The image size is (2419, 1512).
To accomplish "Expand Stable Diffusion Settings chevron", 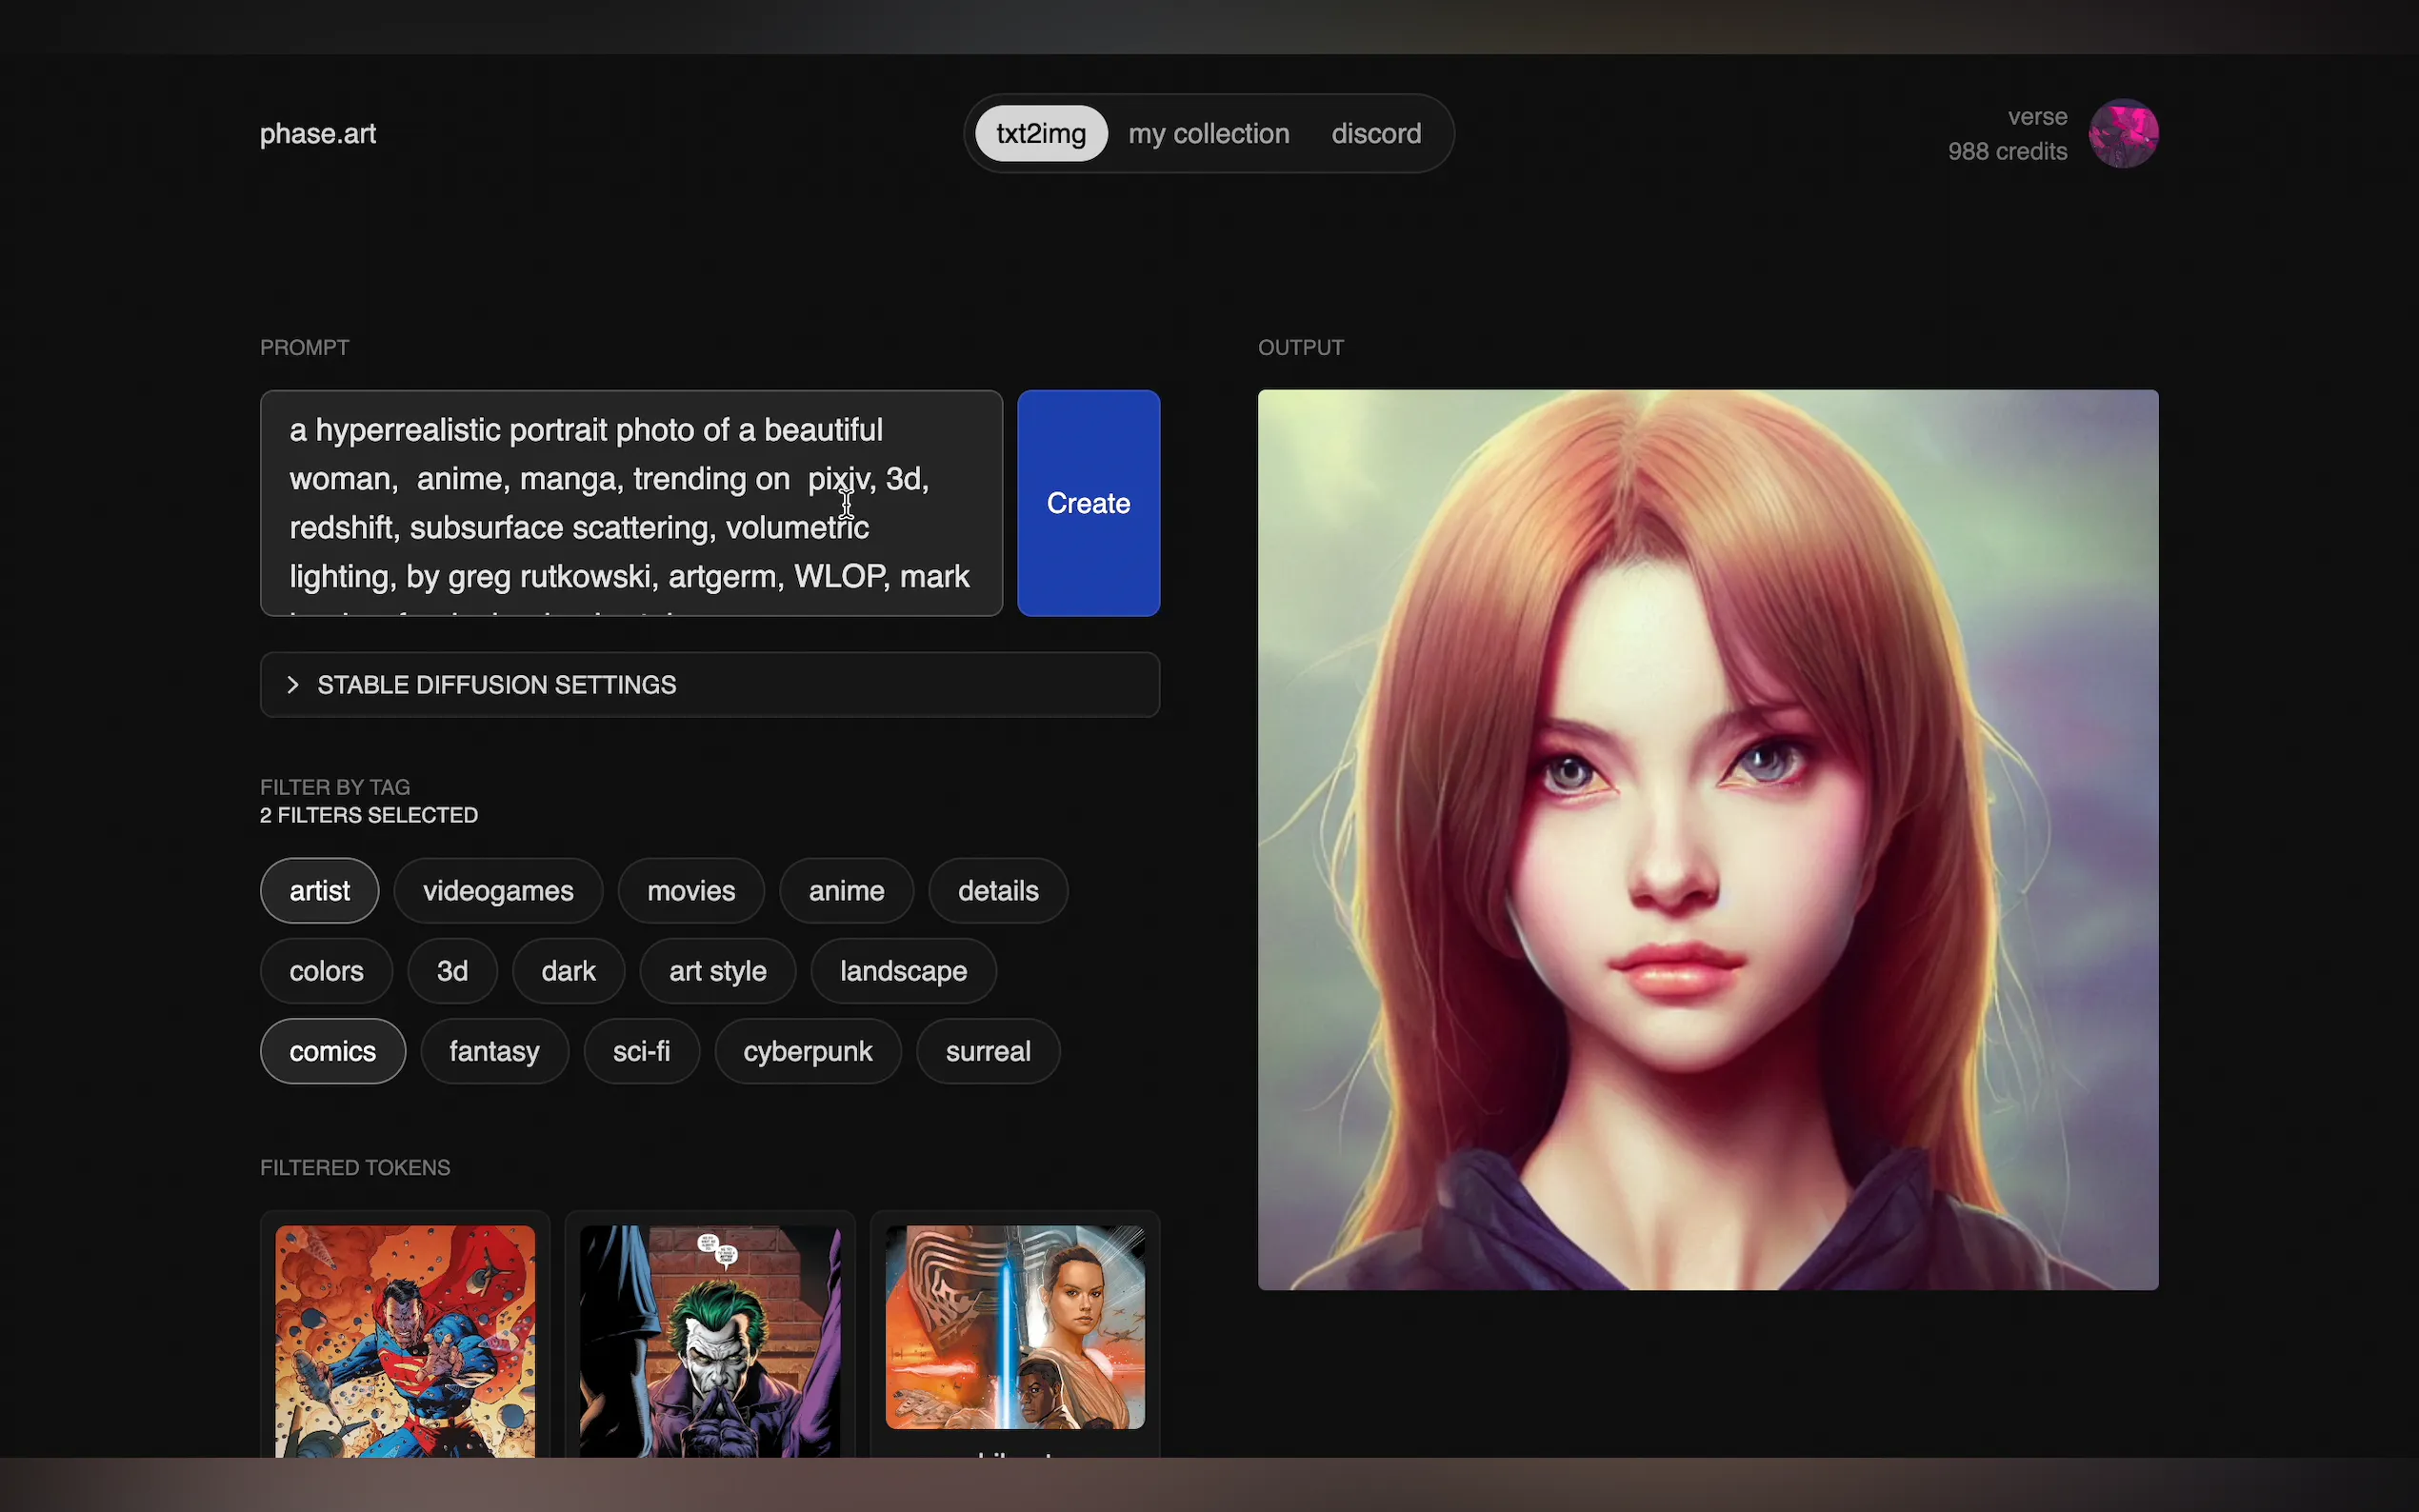I will (x=293, y=685).
